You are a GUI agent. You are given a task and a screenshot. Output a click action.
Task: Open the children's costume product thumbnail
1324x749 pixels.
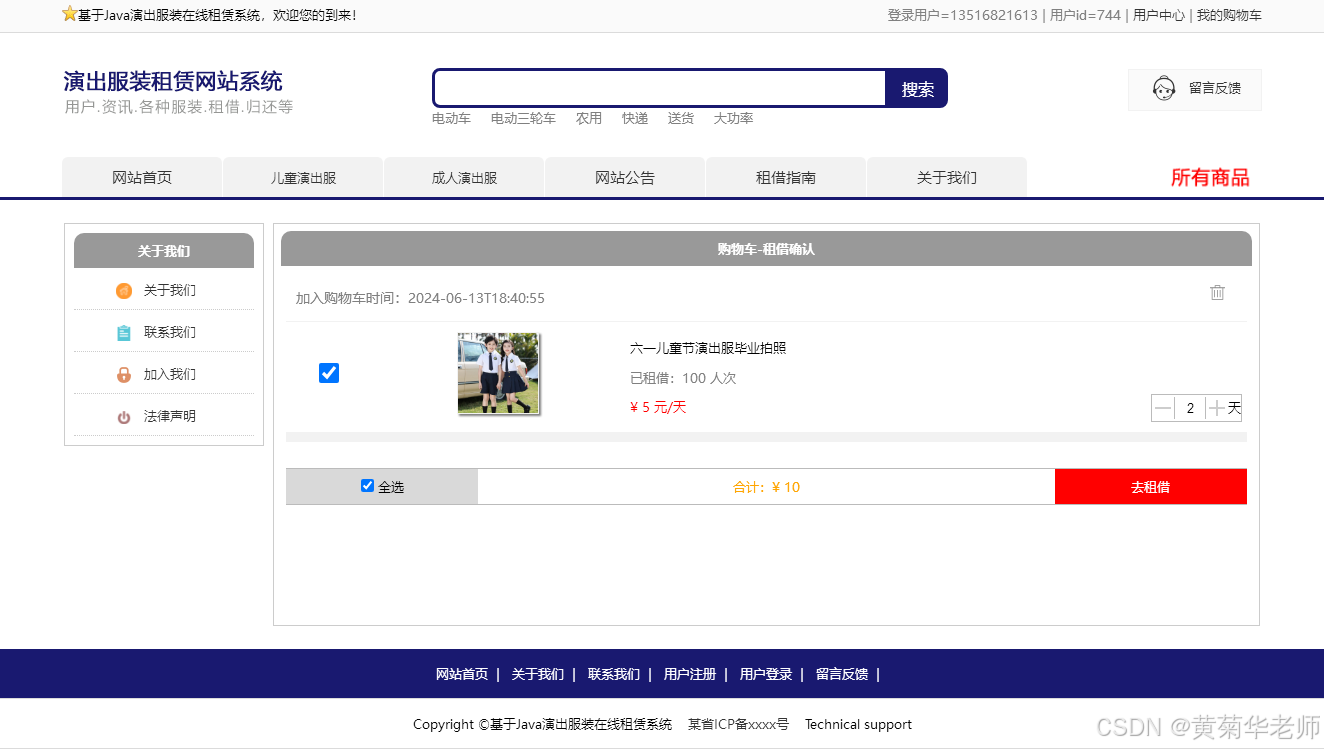(498, 373)
